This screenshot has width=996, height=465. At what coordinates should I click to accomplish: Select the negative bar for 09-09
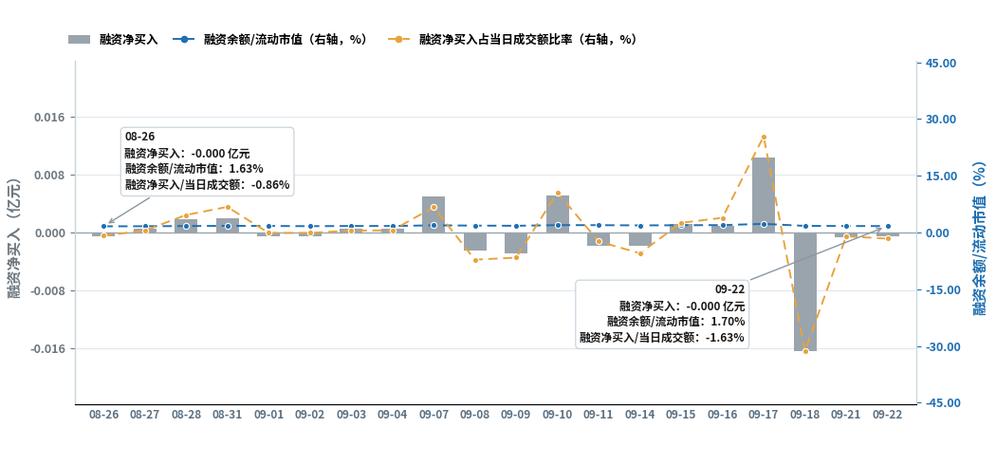tap(516, 243)
